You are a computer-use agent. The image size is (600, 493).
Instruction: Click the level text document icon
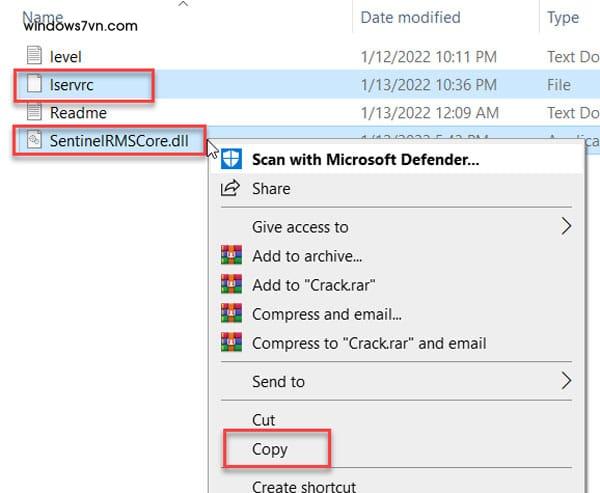[35, 57]
